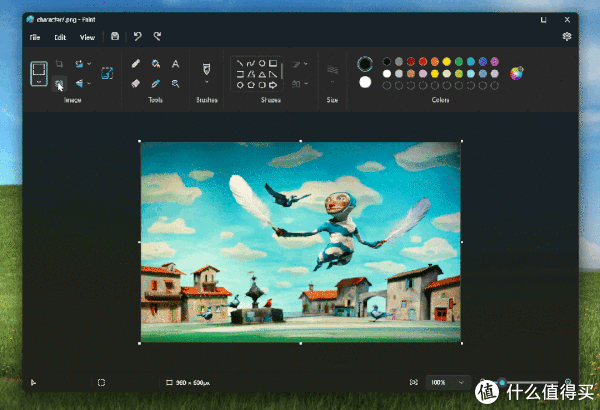
Task: Click the selection size icon in status bar
Action: coord(101,382)
